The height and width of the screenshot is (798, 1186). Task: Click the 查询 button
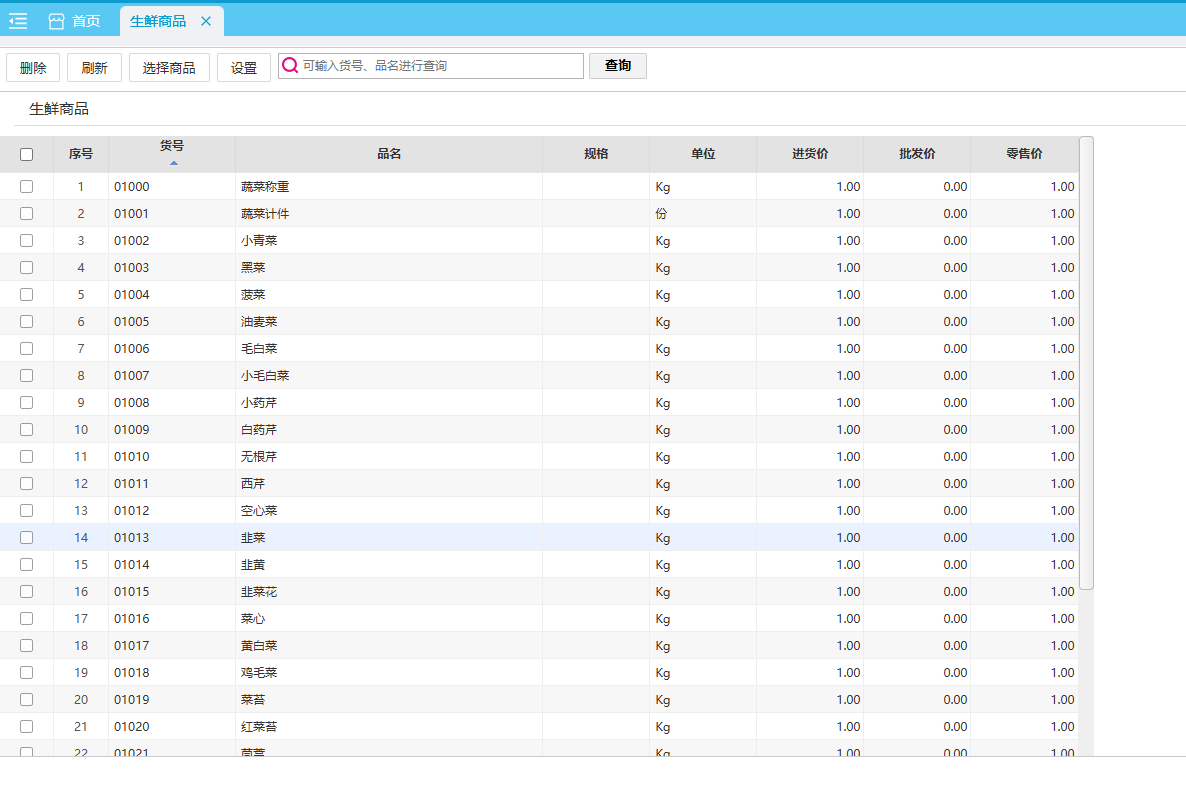617,66
